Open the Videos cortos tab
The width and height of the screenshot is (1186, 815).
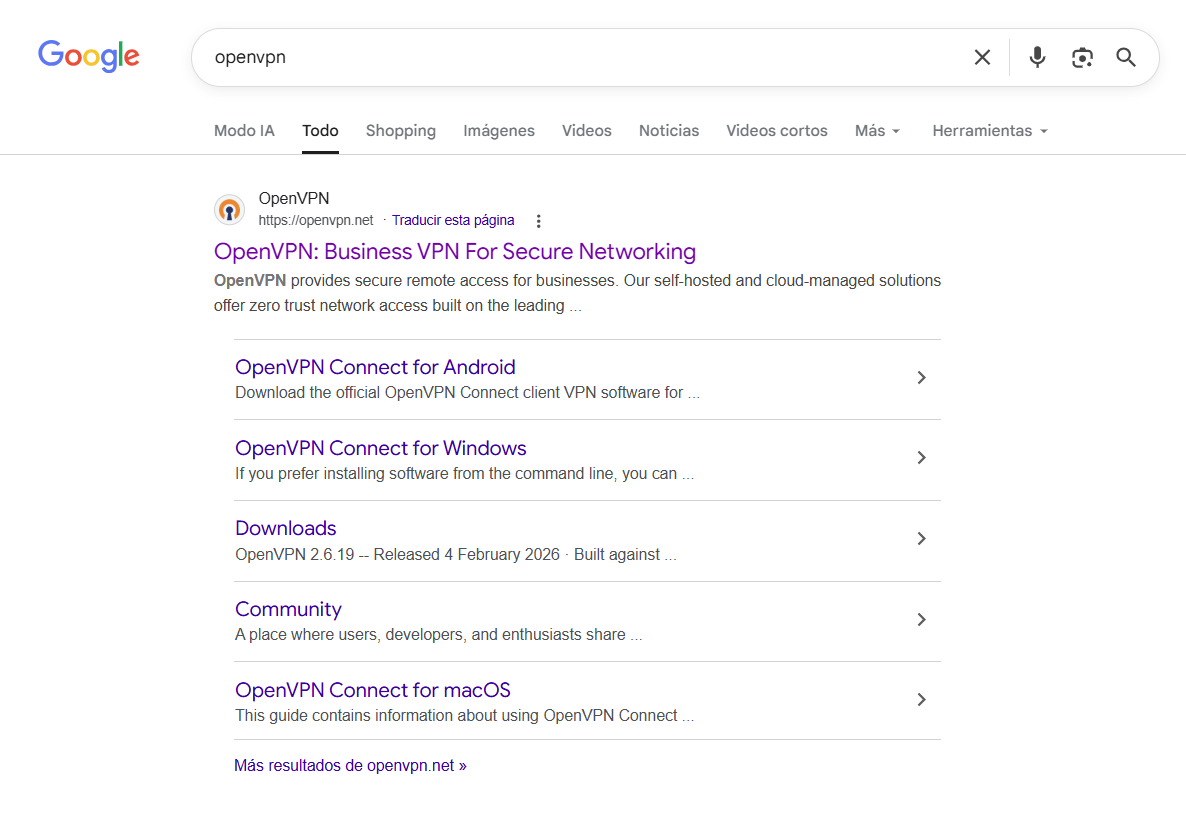click(x=776, y=131)
